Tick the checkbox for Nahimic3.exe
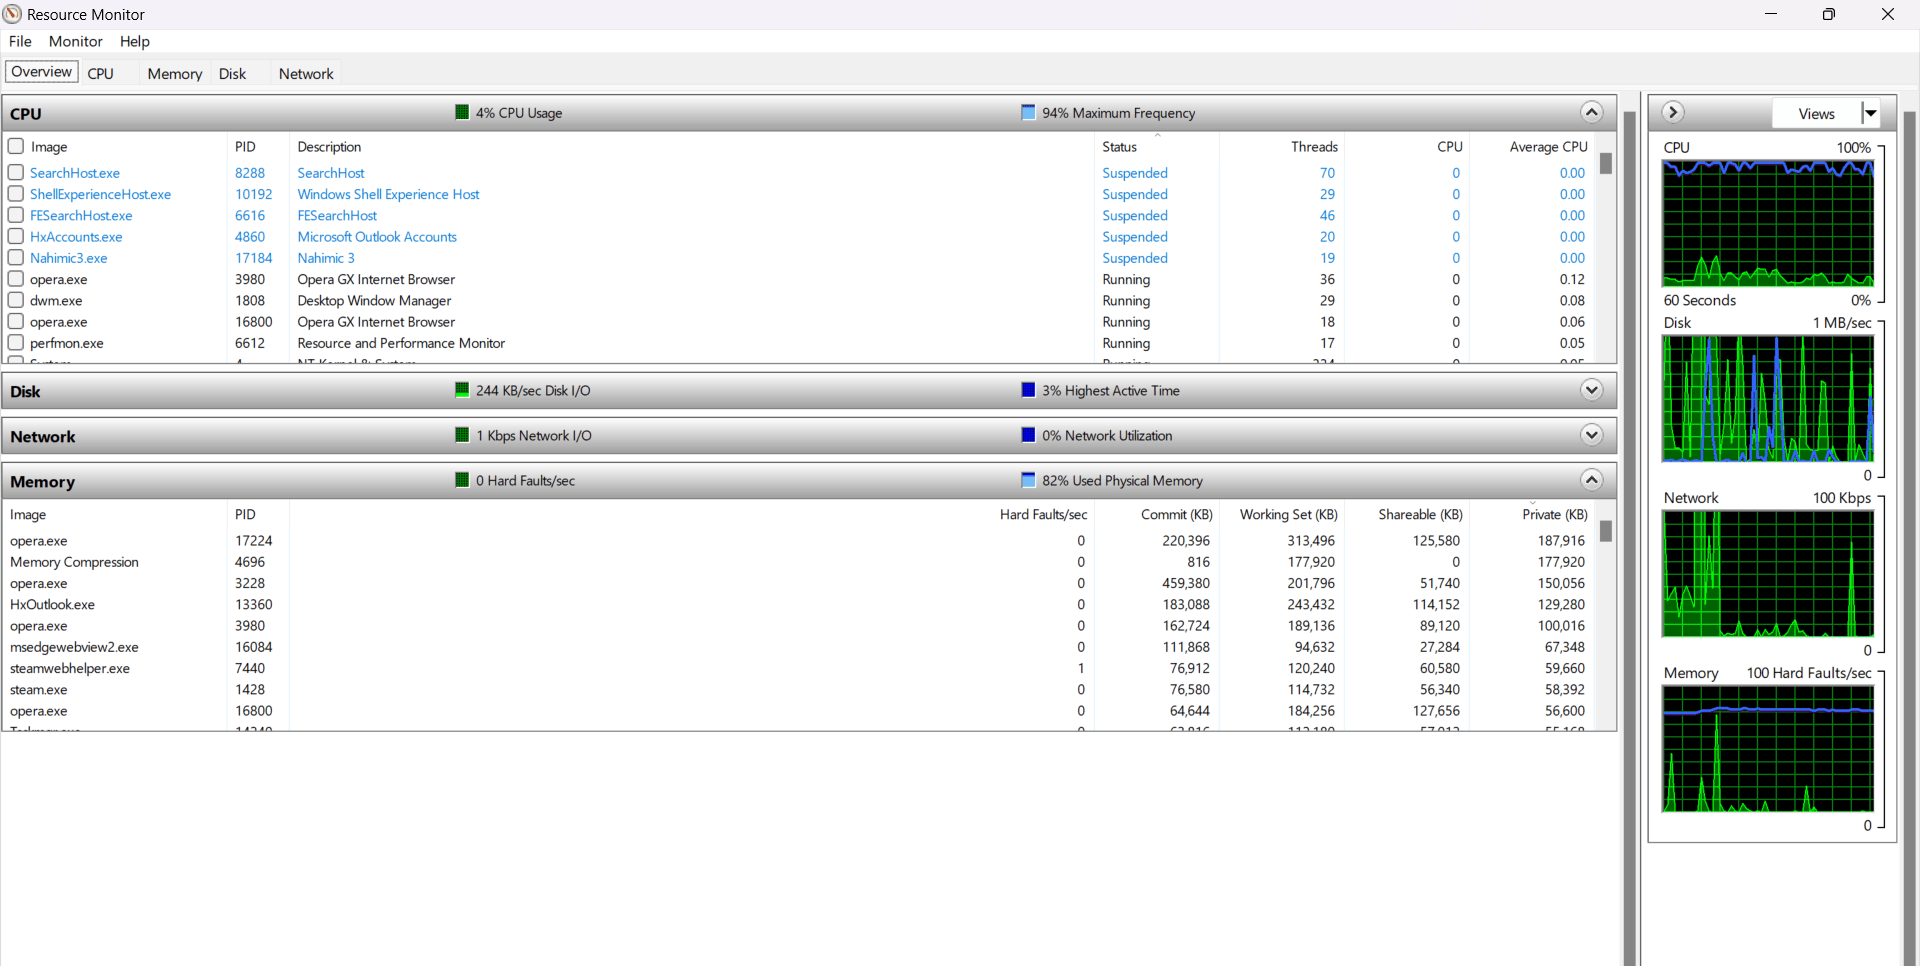Image resolution: width=1920 pixels, height=966 pixels. pos(16,258)
